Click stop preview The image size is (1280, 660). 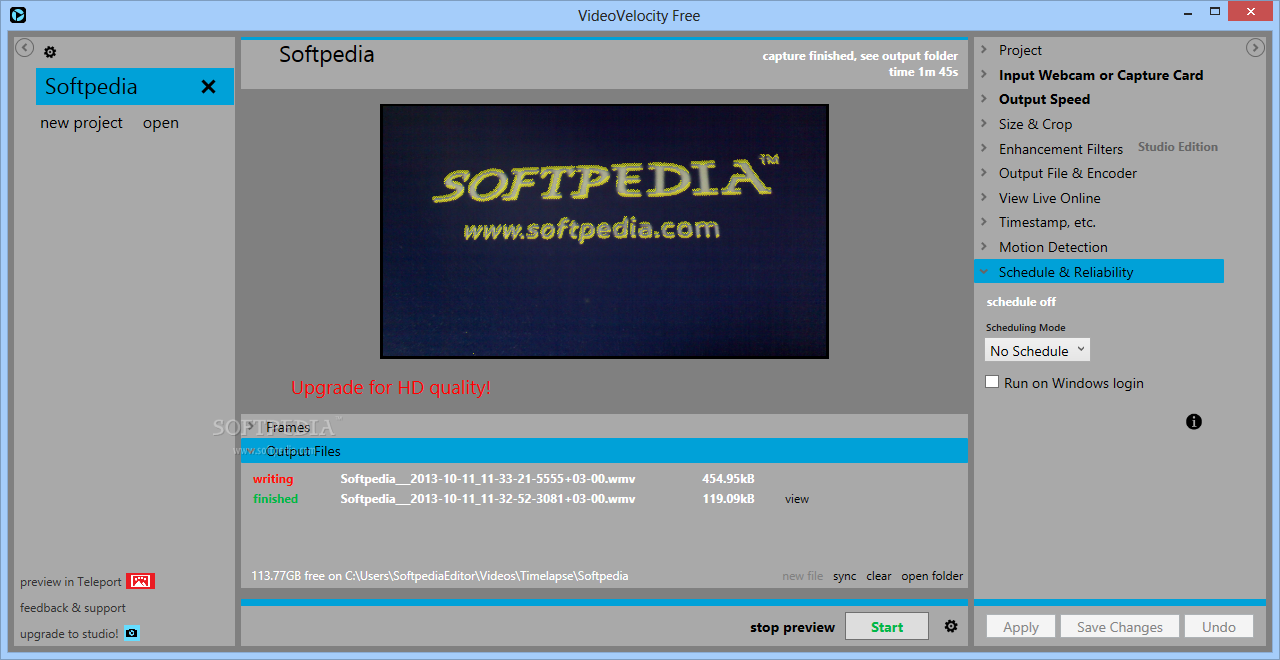(x=792, y=627)
